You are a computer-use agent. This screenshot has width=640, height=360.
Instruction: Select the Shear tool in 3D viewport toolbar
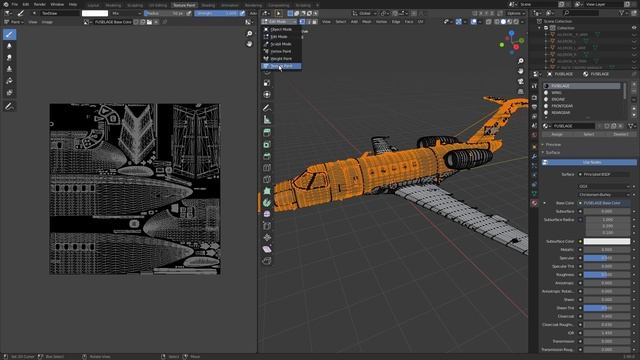pyautogui.click(x=267, y=249)
